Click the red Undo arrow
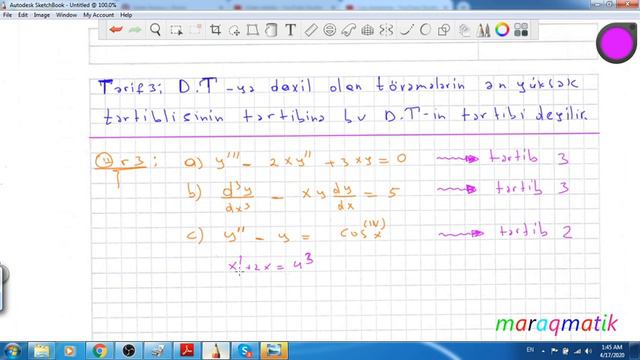 (x=116, y=30)
